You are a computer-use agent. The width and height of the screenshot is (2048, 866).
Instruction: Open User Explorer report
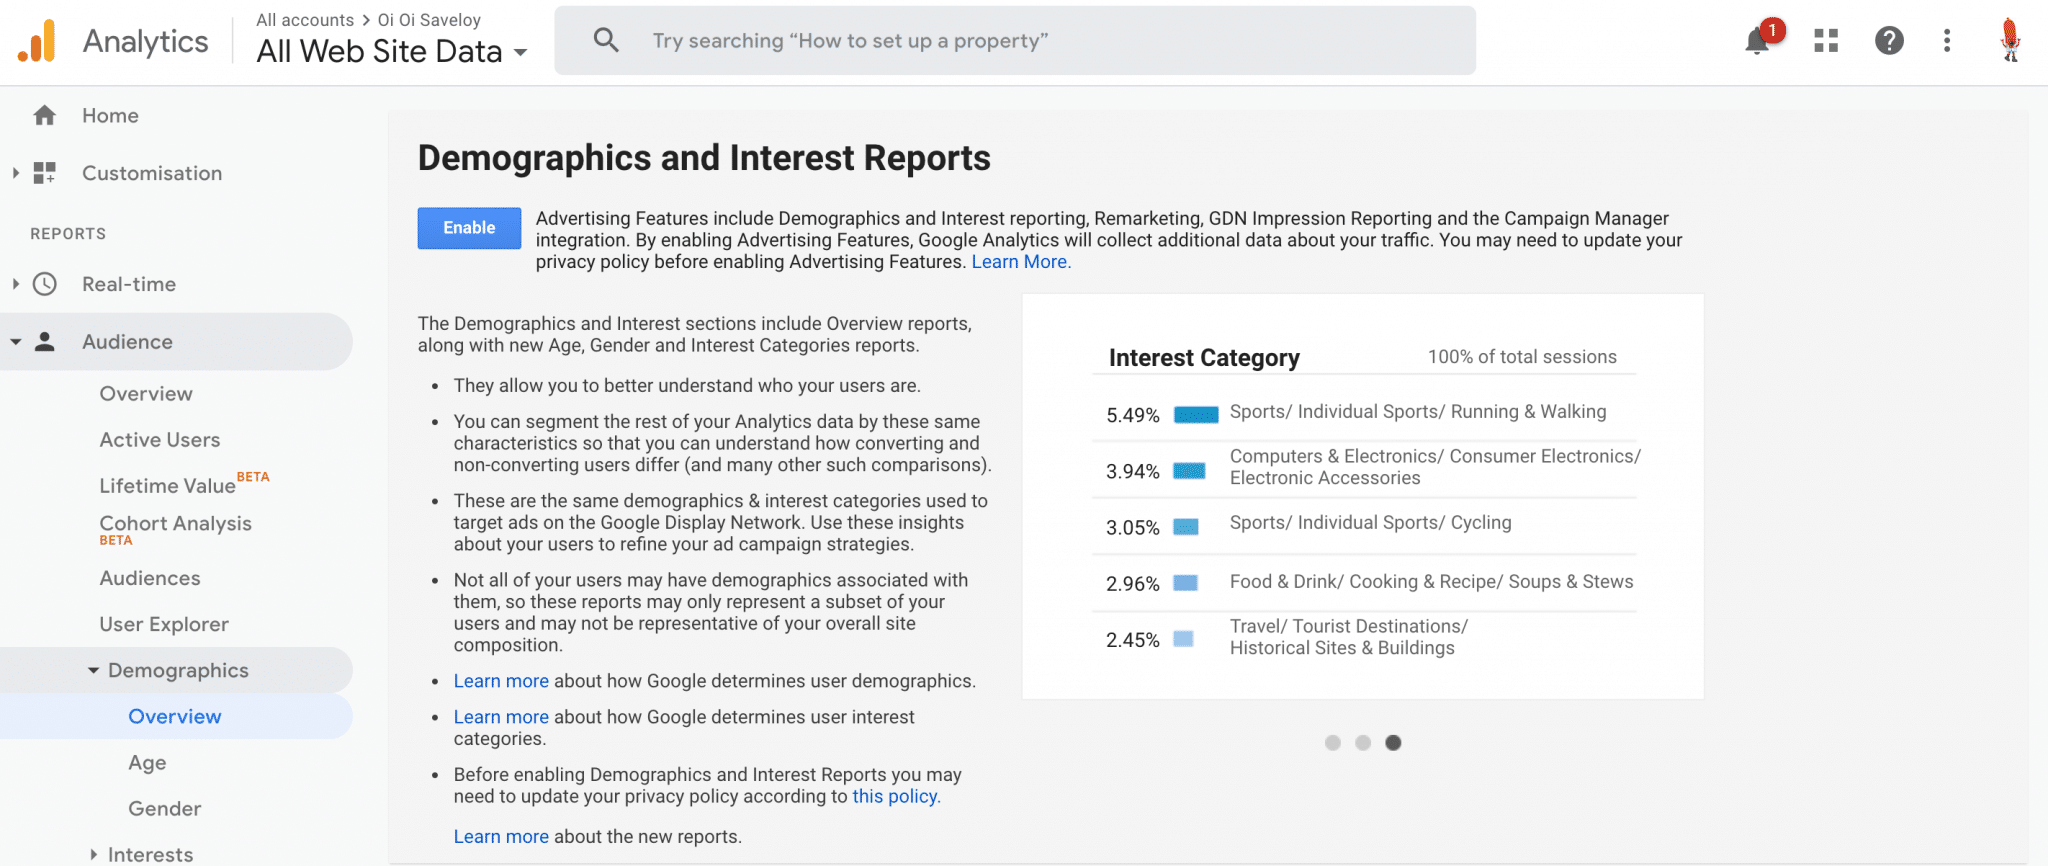(x=164, y=624)
